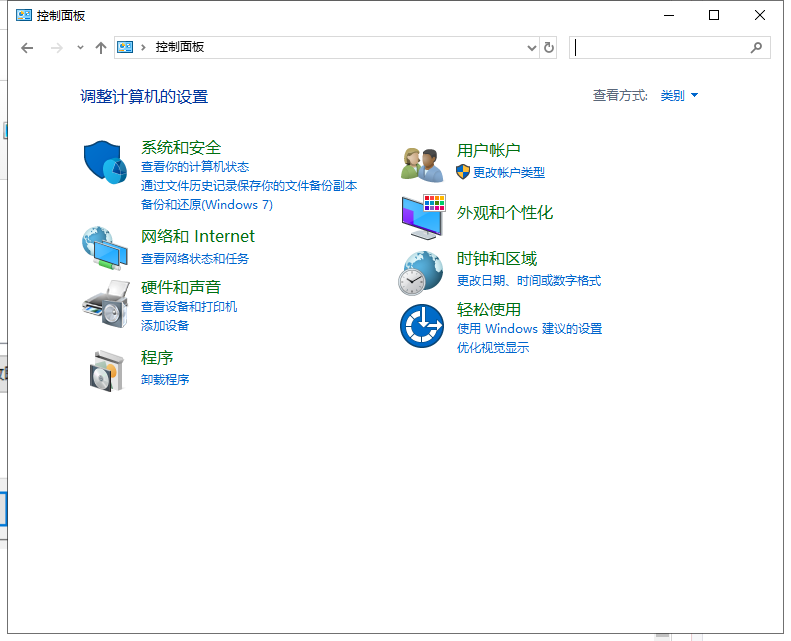The height and width of the screenshot is (641, 791).
Task: Open the 时钟和区域 clock globe icon
Action: (421, 273)
